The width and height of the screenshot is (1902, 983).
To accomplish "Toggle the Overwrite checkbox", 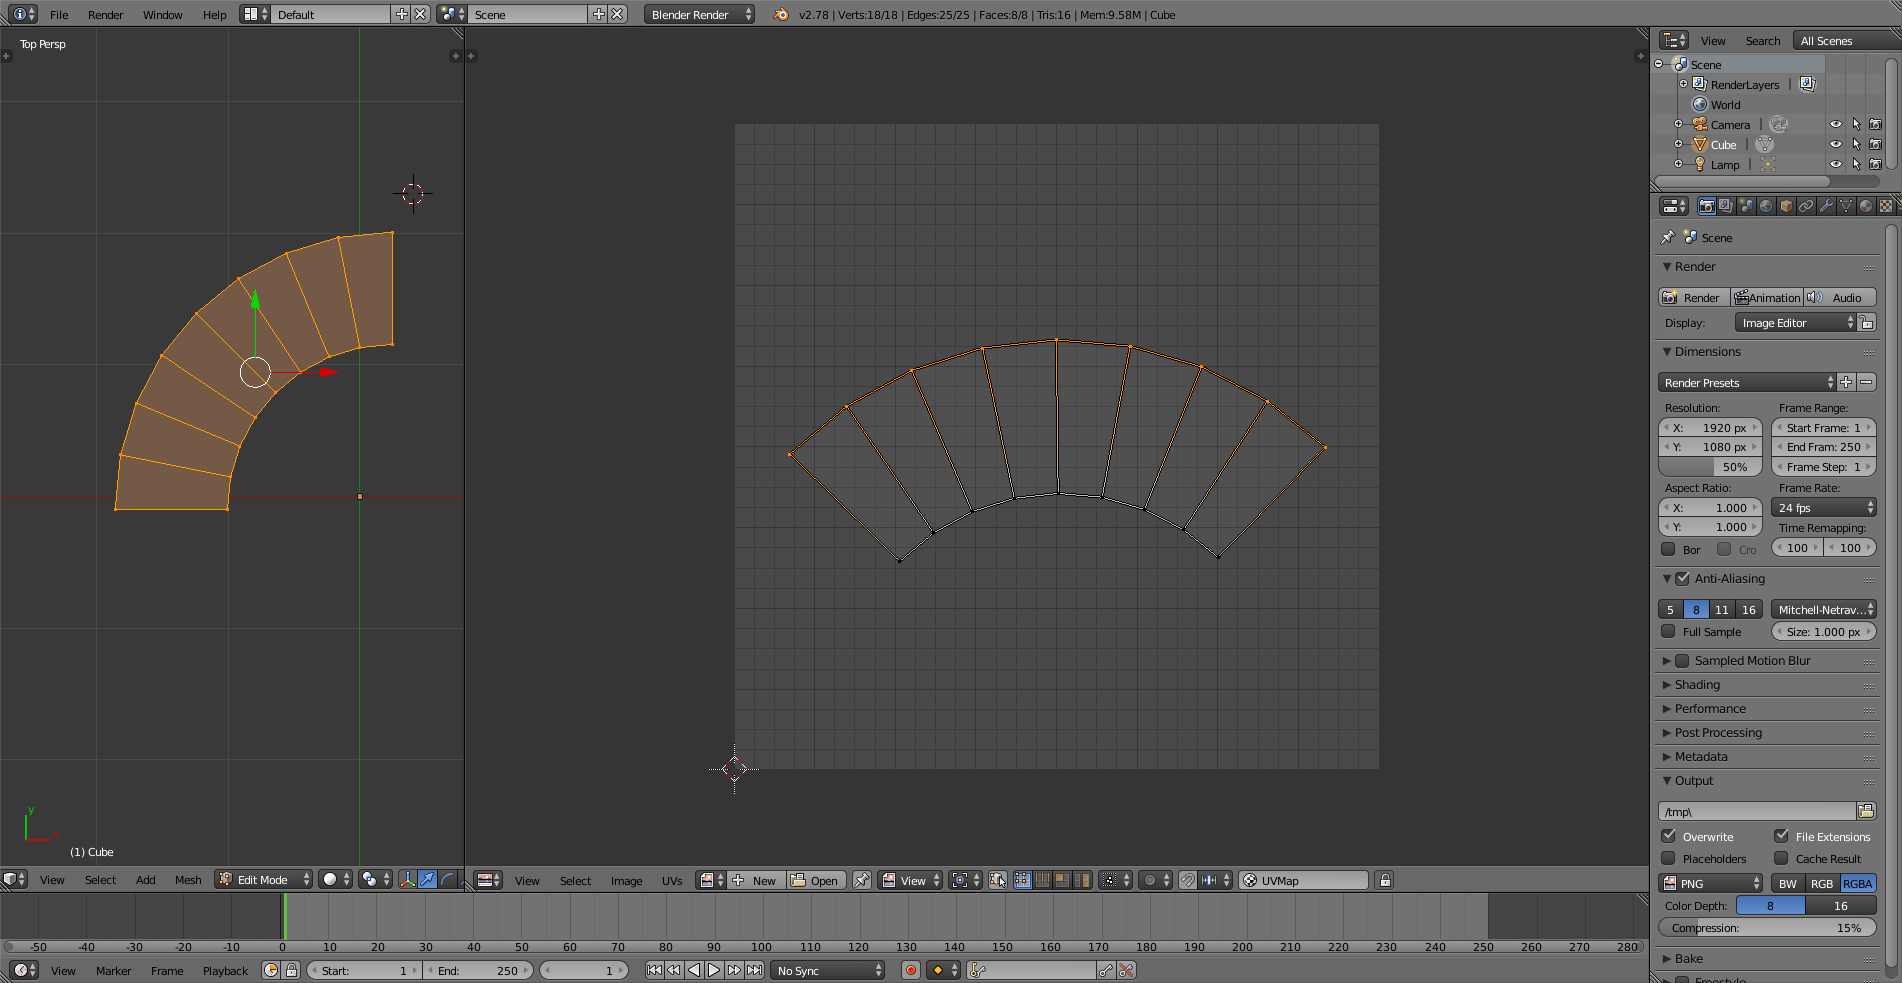I will pos(1668,836).
